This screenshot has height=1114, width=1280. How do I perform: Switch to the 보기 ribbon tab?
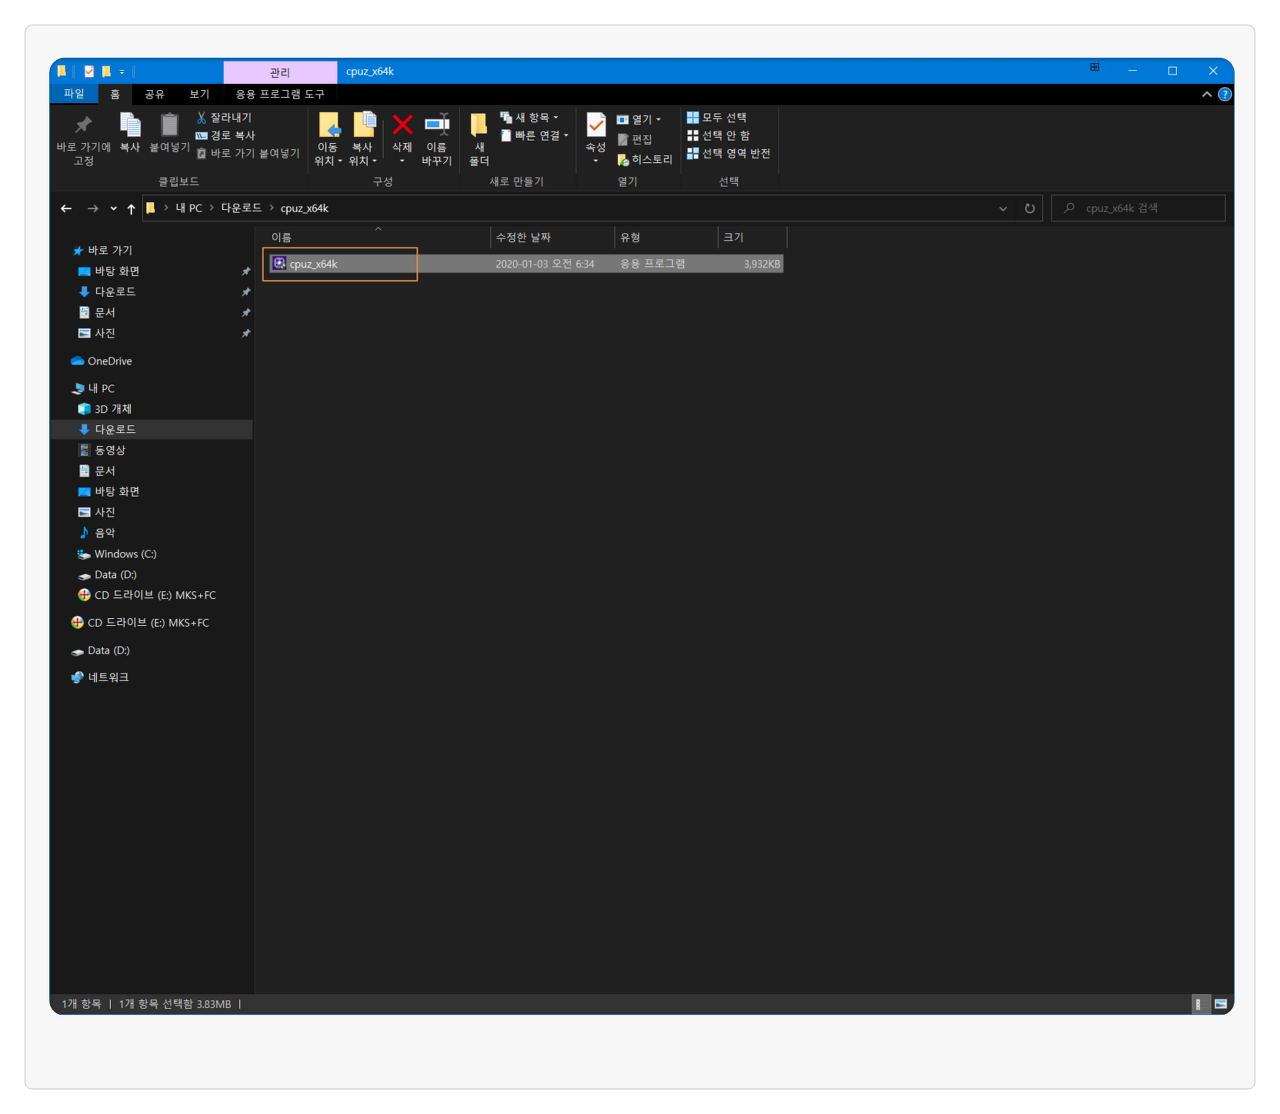tap(200, 94)
